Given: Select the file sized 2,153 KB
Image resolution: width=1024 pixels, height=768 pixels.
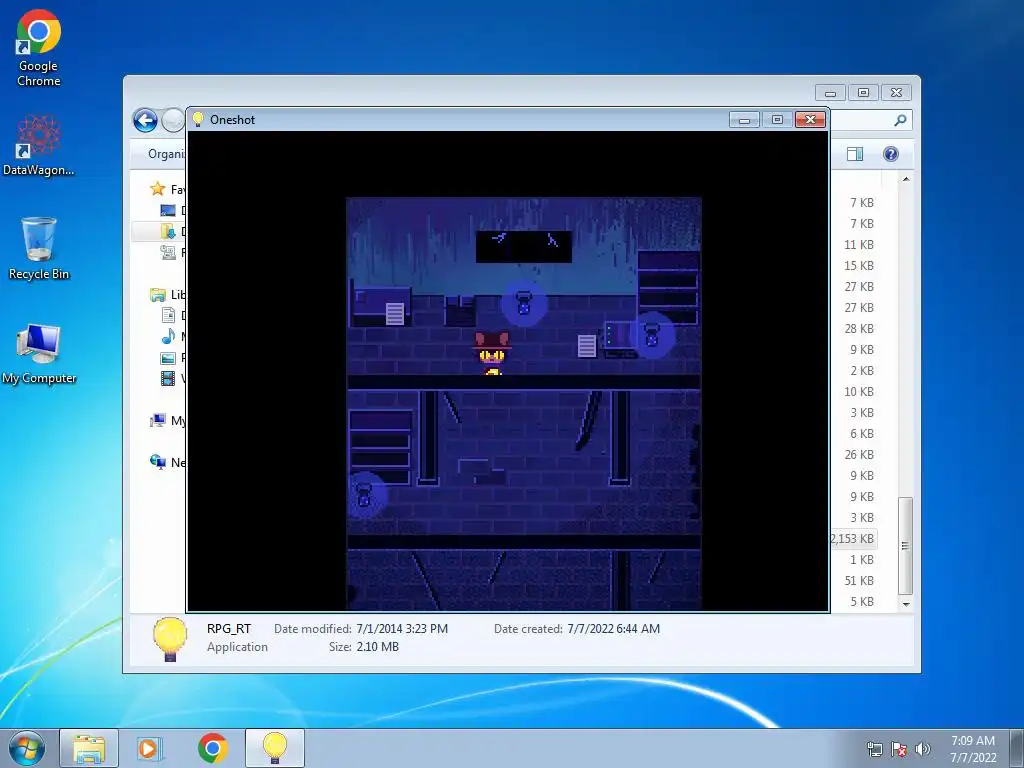Looking at the screenshot, I should click(x=853, y=539).
